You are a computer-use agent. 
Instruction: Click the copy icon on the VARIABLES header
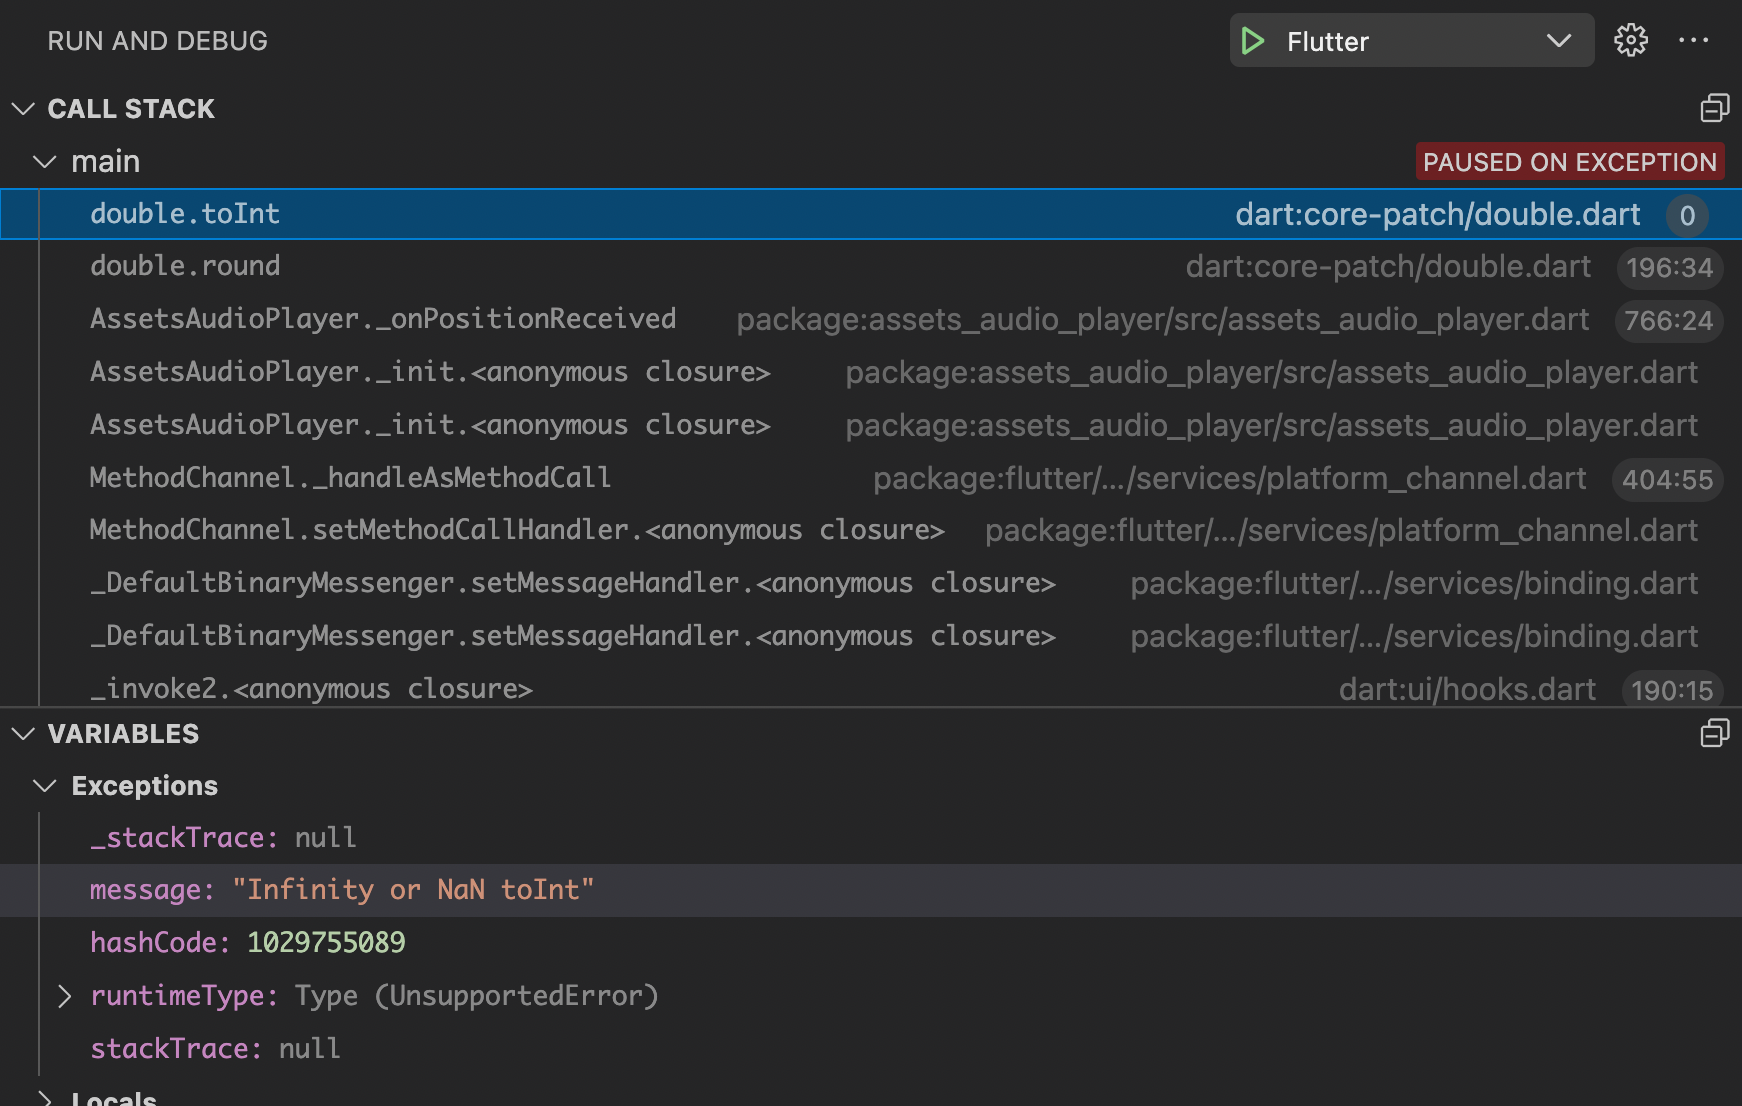[x=1714, y=733]
